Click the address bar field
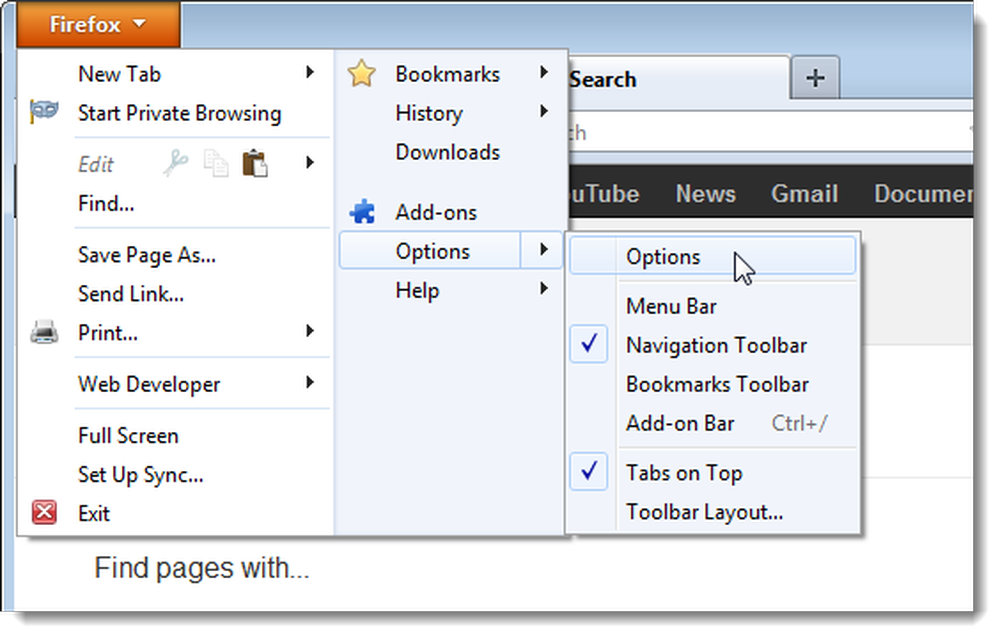1000x638 pixels. click(770, 133)
